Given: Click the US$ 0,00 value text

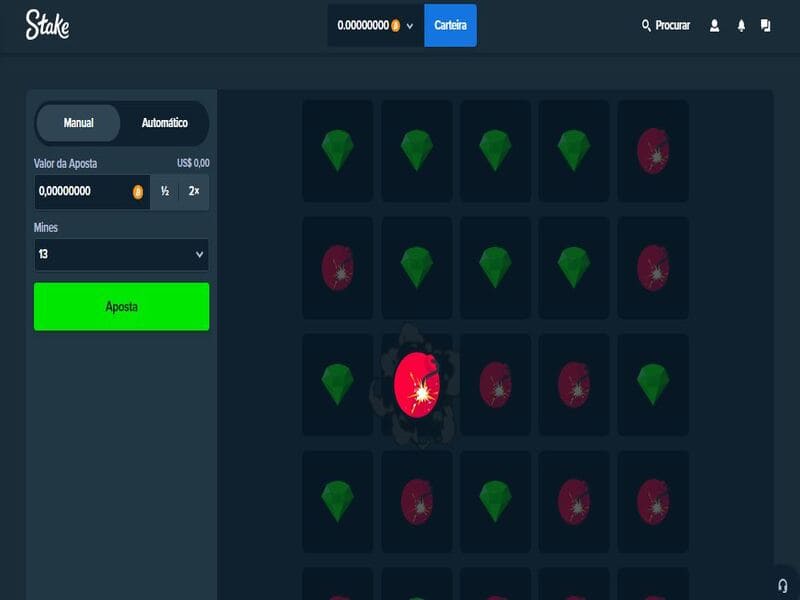Looking at the screenshot, I should point(193,163).
